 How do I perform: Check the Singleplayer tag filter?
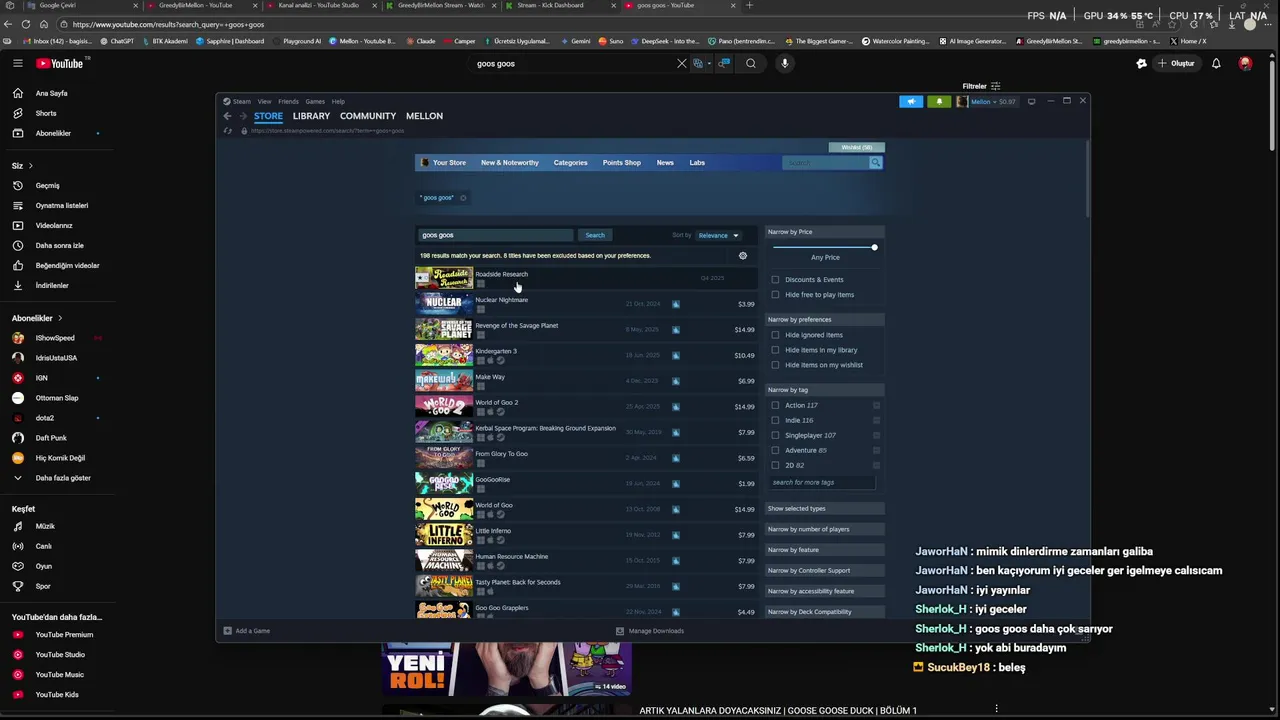(775, 435)
